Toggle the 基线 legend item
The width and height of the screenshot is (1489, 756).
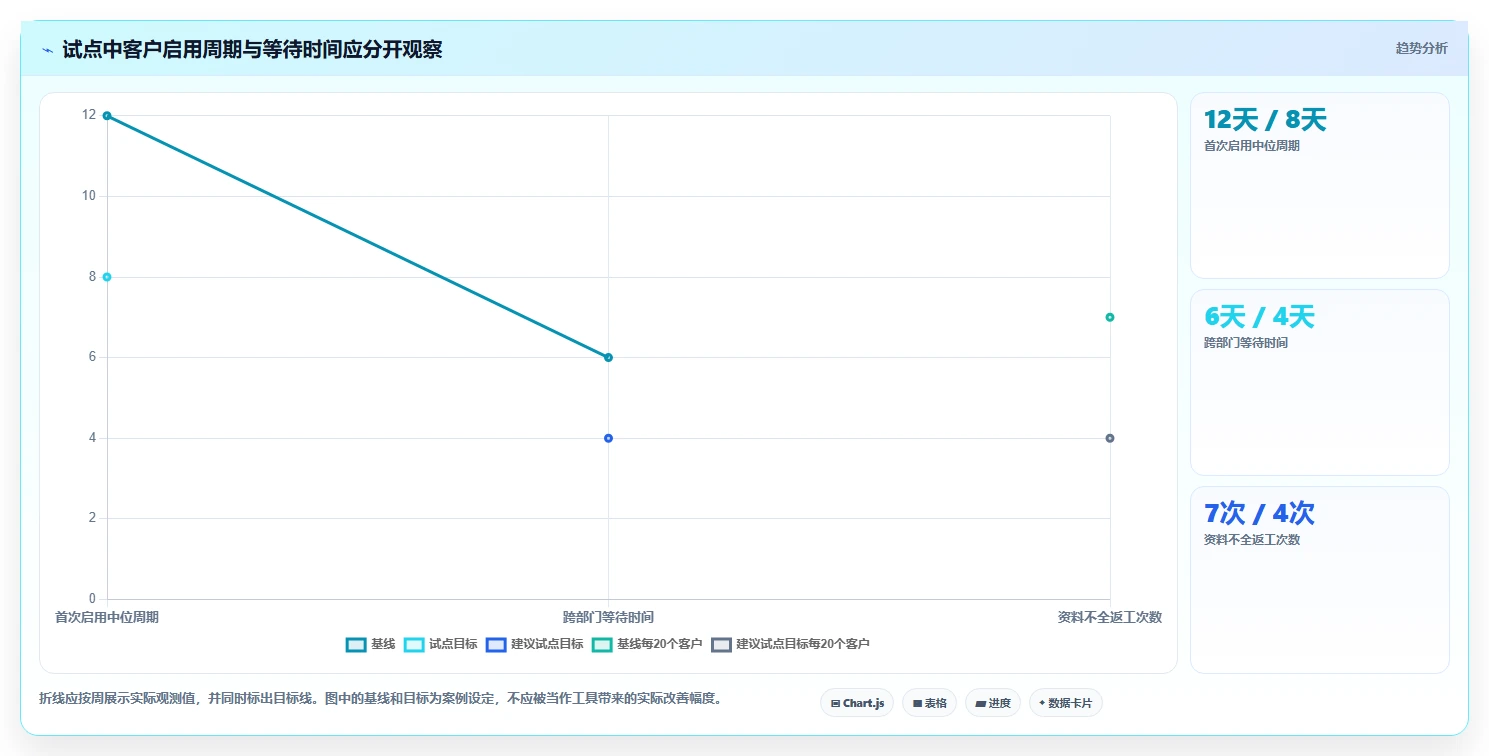(x=371, y=644)
